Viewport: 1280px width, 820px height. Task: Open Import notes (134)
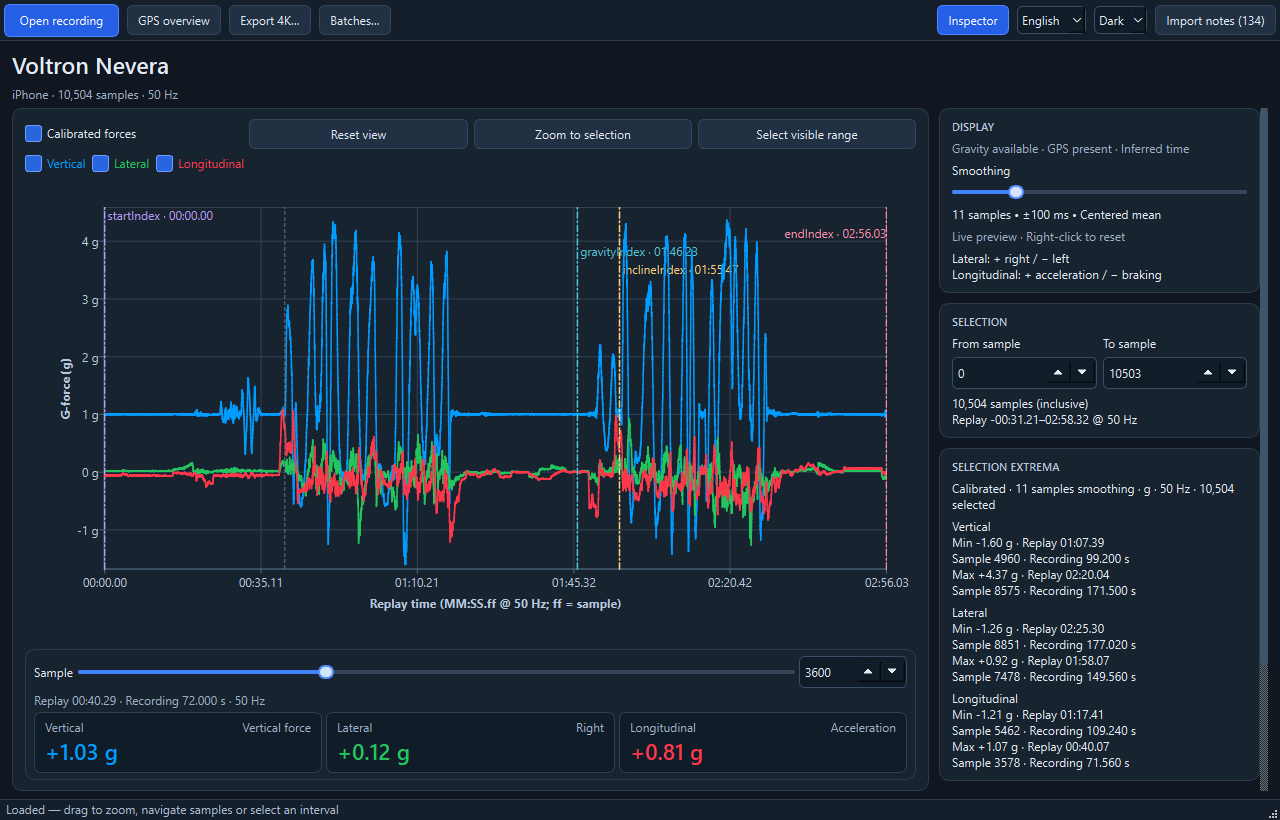(x=1215, y=21)
